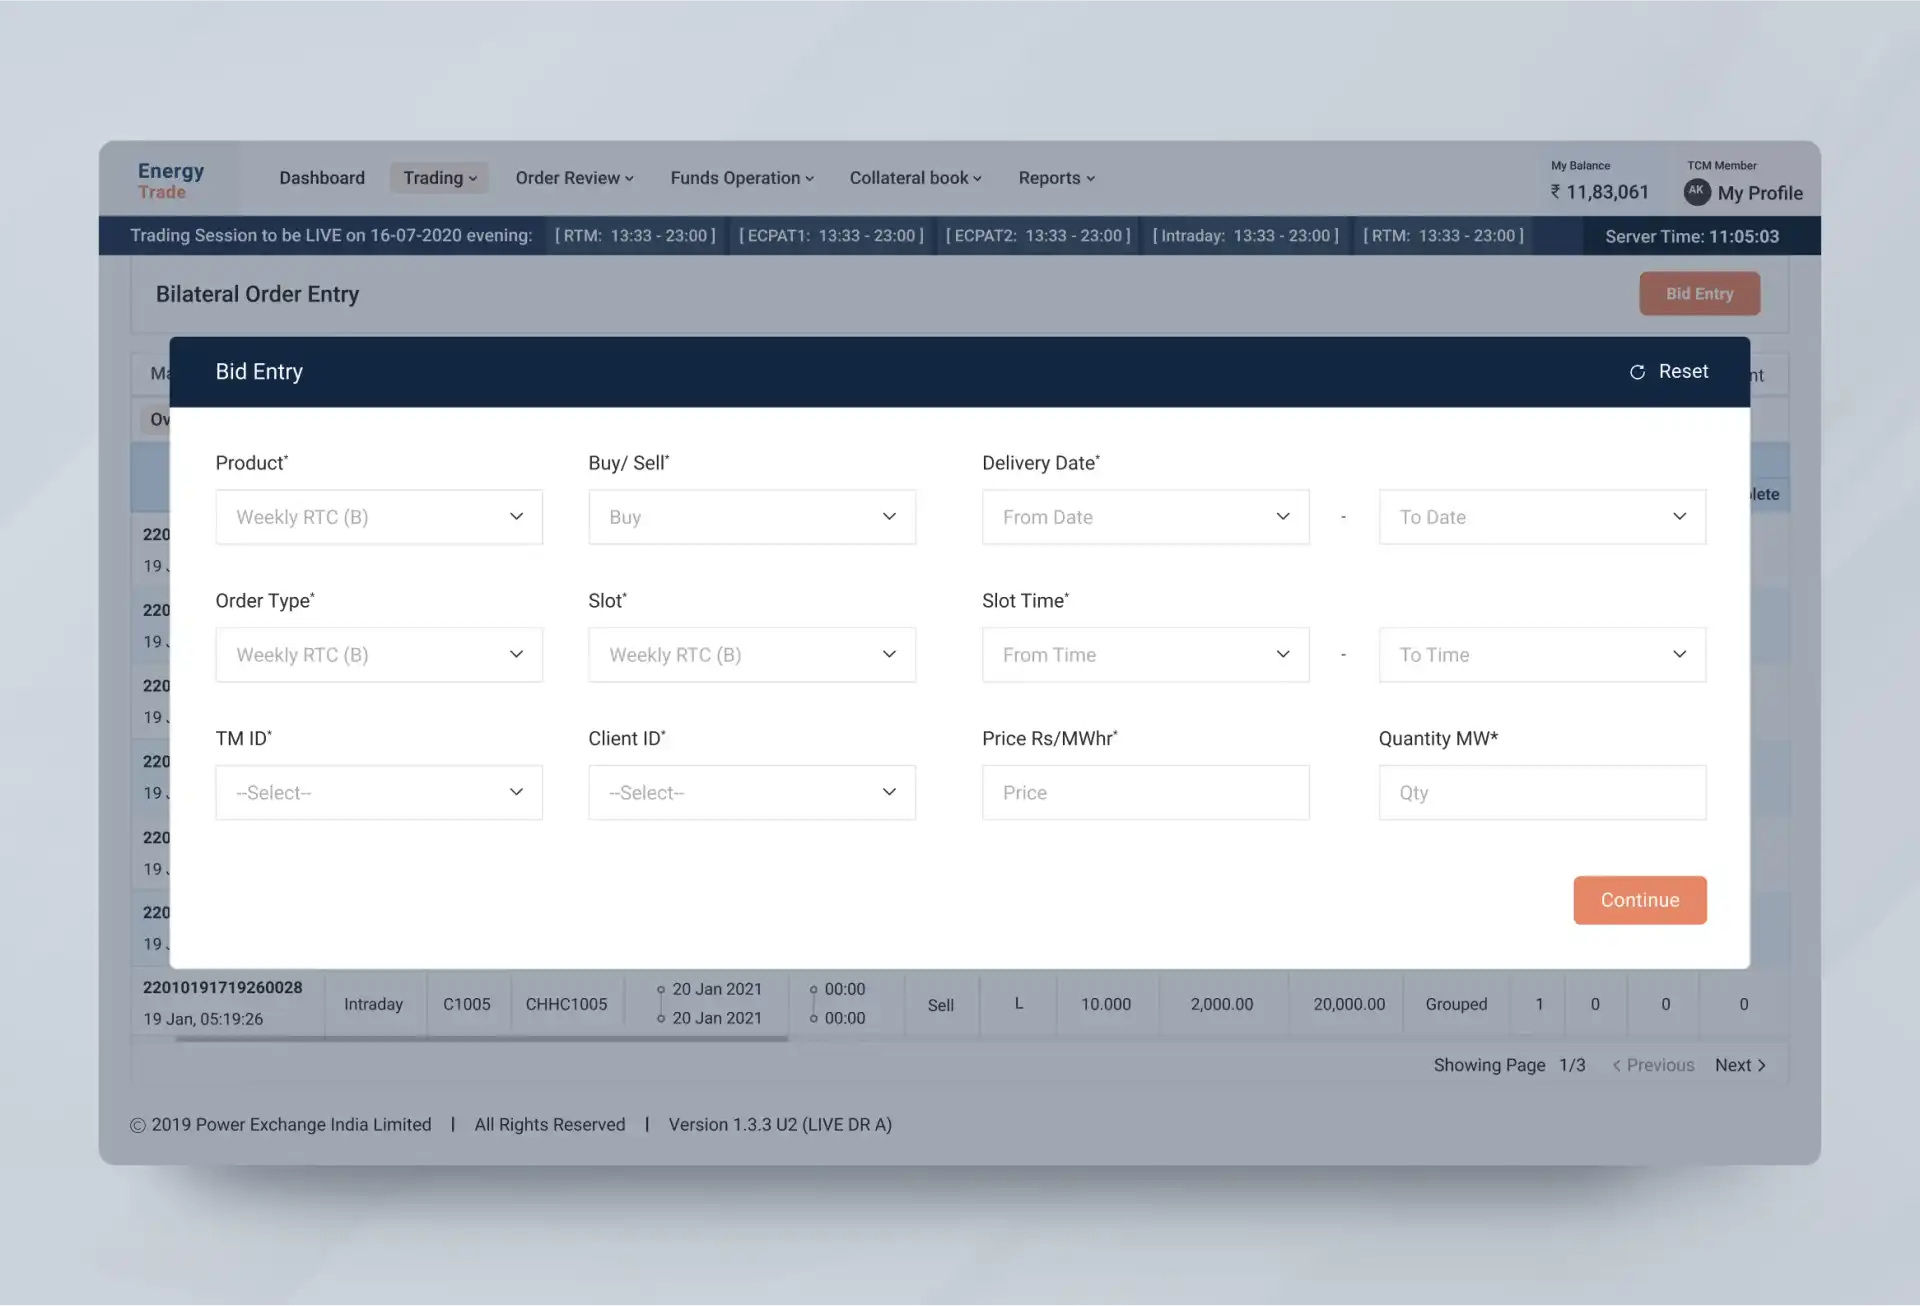Click the My Profile icon top-right
This screenshot has height=1306, width=1920.
(1697, 191)
